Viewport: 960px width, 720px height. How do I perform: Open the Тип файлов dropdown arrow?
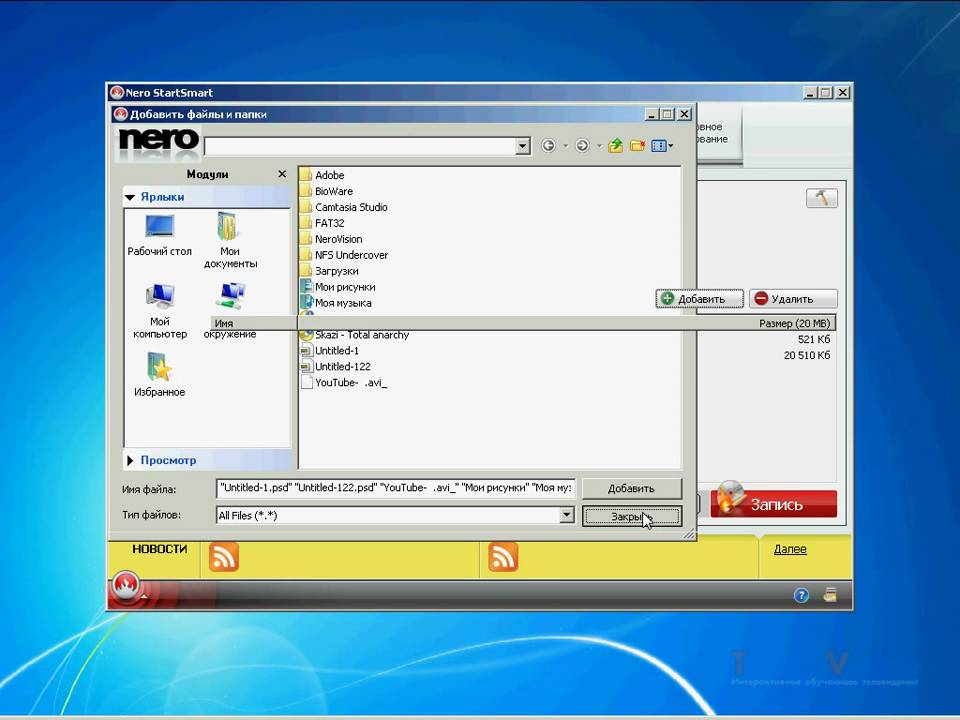point(567,515)
